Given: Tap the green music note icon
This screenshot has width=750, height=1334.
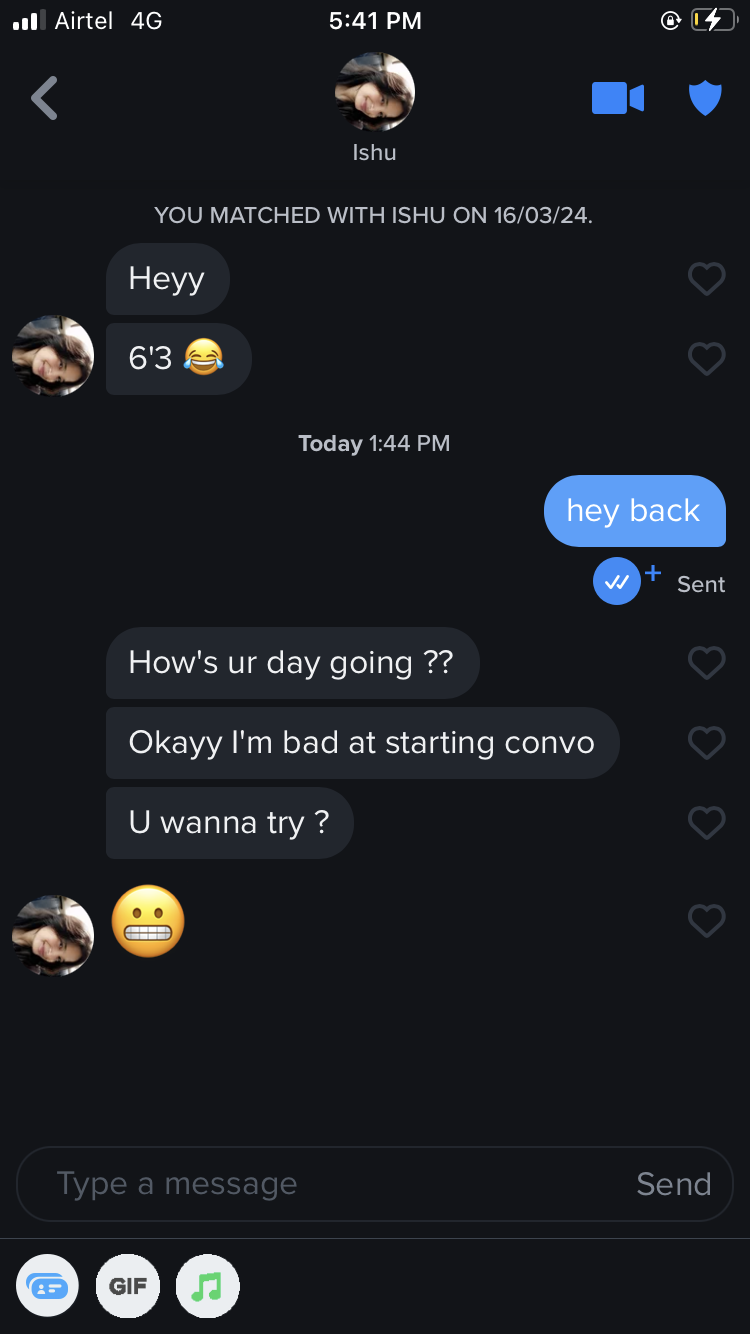Looking at the screenshot, I should click(x=207, y=1286).
